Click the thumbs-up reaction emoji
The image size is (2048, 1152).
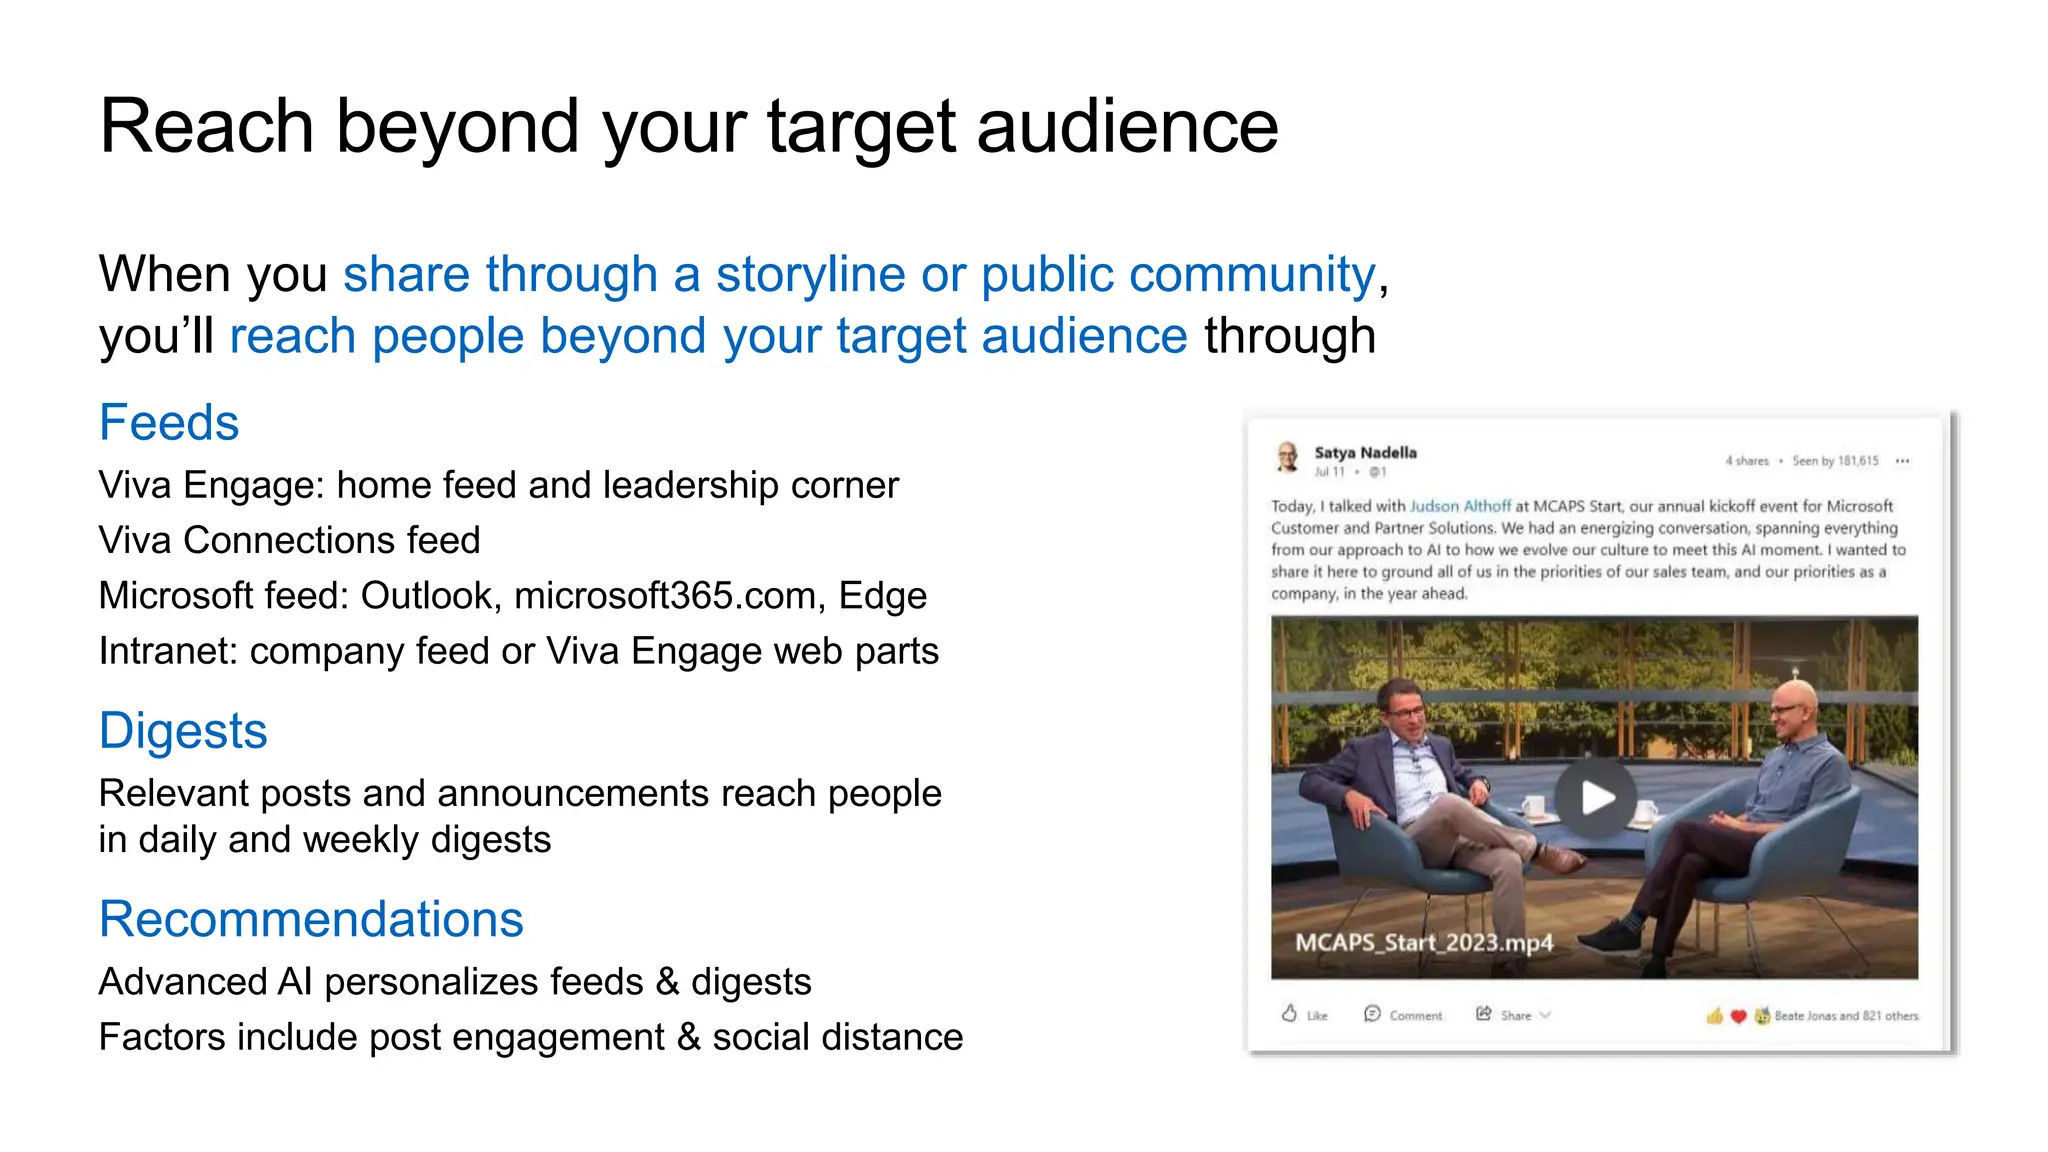(x=1715, y=1016)
